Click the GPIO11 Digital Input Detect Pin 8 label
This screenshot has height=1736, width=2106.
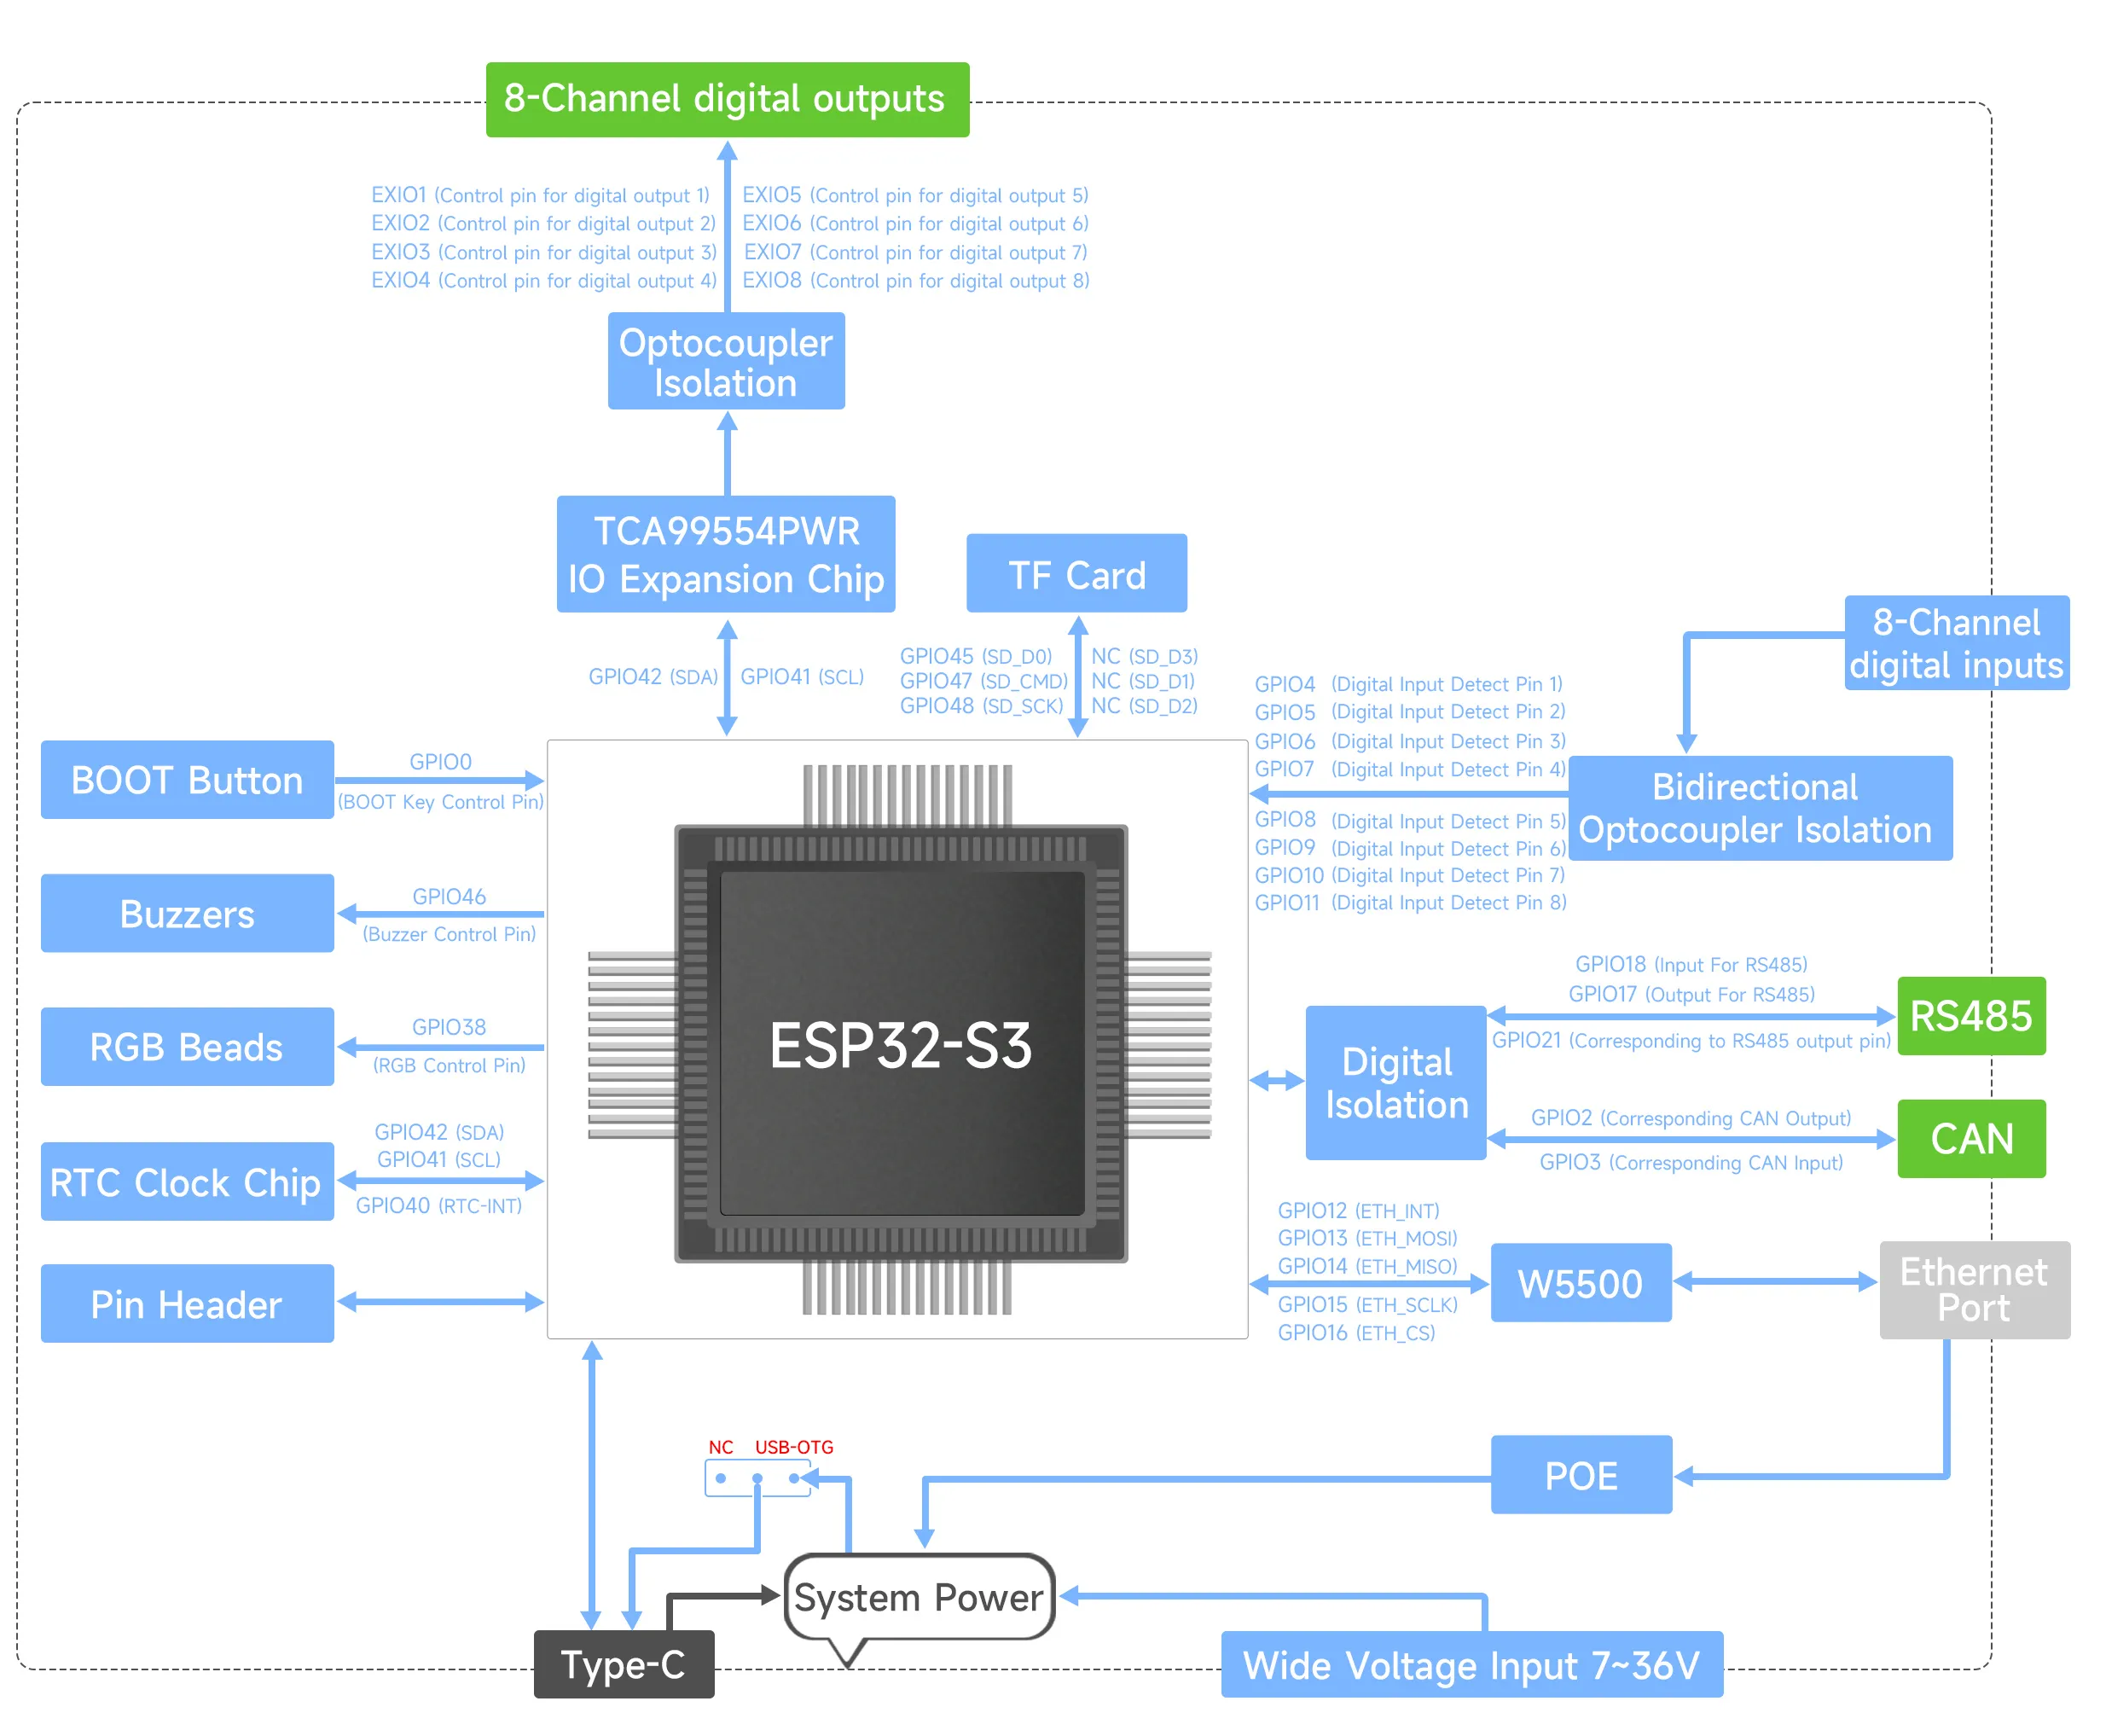(1410, 903)
